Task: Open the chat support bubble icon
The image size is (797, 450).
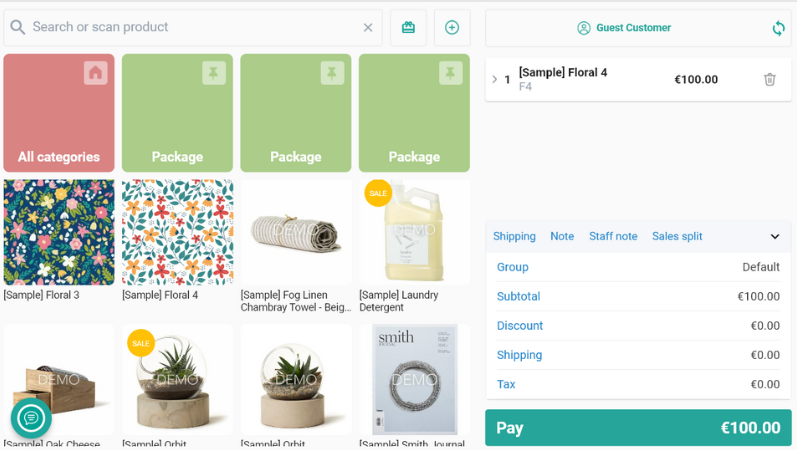Action: tap(31, 418)
